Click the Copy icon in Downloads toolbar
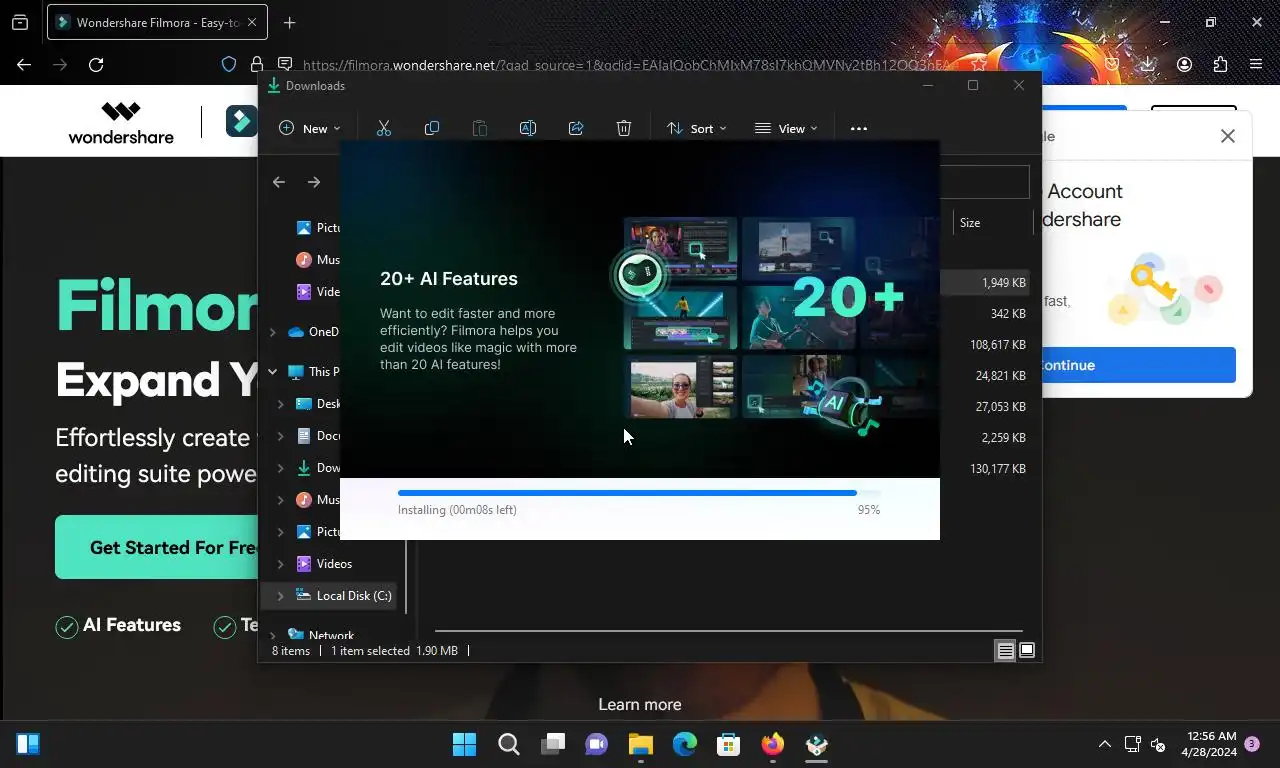Image resolution: width=1280 pixels, height=768 pixels. pos(432,128)
